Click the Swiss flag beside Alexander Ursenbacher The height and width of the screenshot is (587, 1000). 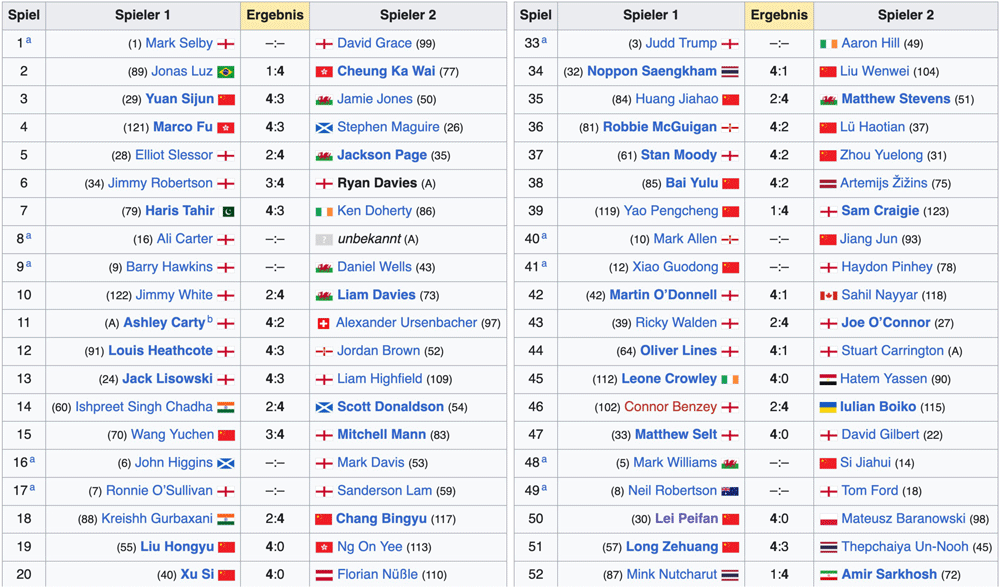pos(323,323)
